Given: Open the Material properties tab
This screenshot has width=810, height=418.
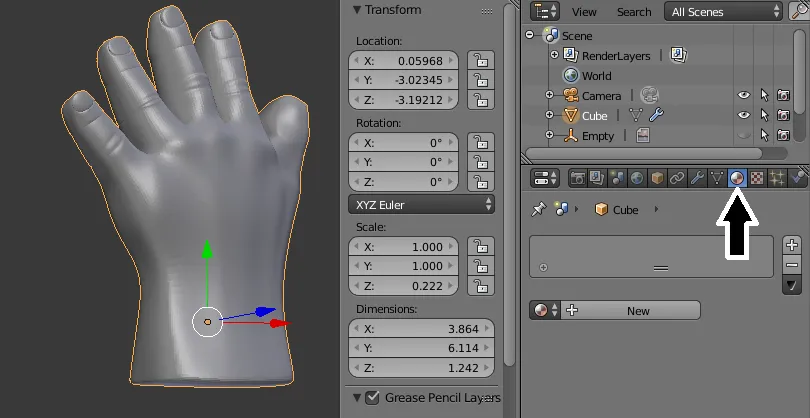Looking at the screenshot, I should coord(737,178).
